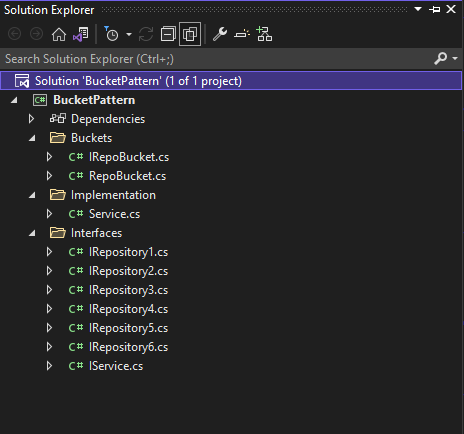Toggle Show All Files button

pos(190,34)
